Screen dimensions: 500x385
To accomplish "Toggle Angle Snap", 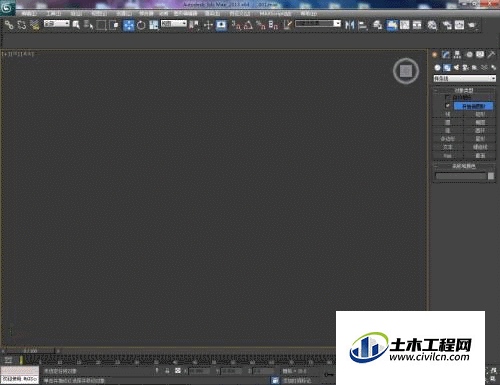I will (x=248, y=25).
